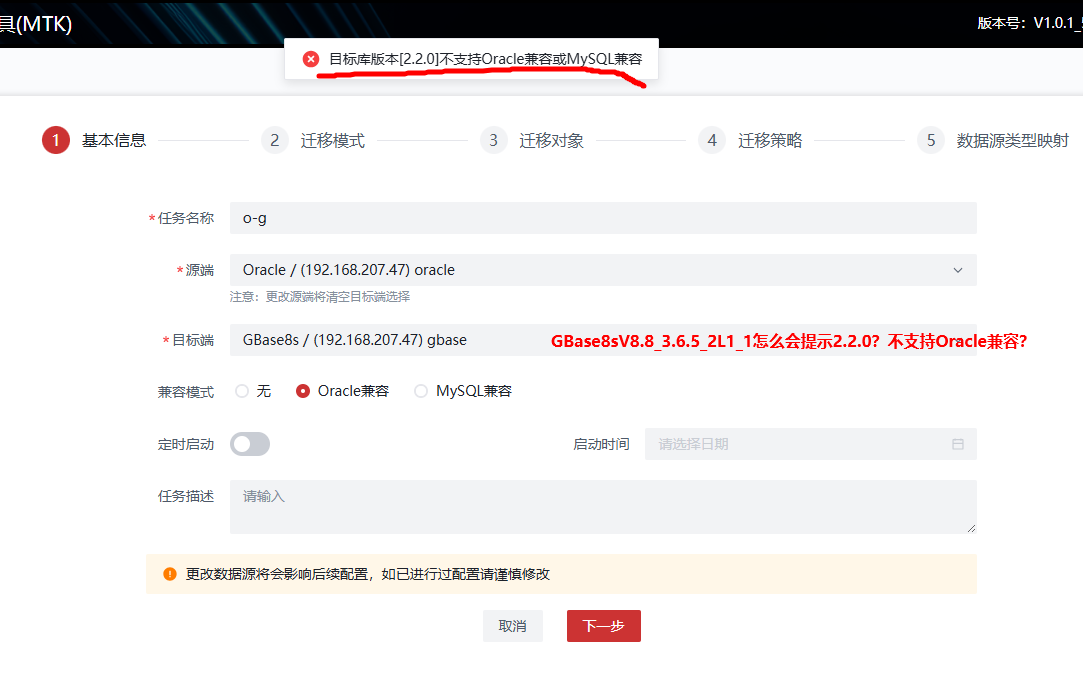Click the red error icon in the notification

point(311,59)
